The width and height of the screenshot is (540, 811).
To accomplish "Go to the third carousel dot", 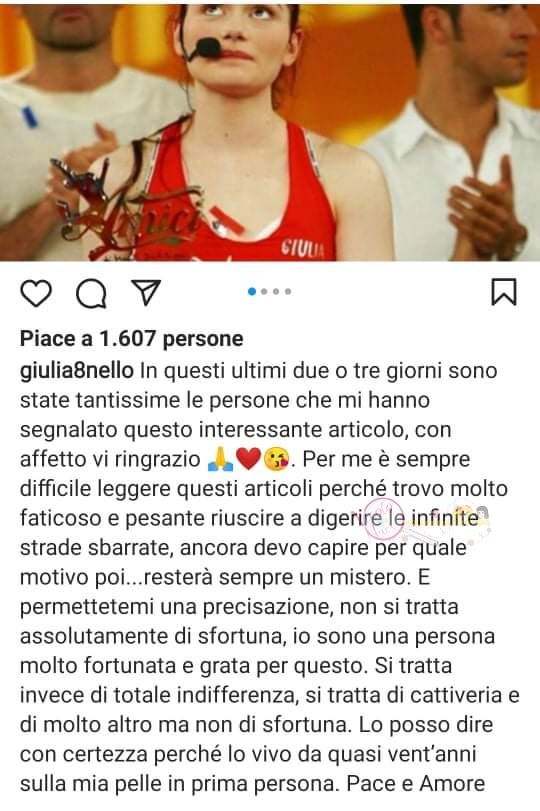I will click(276, 292).
